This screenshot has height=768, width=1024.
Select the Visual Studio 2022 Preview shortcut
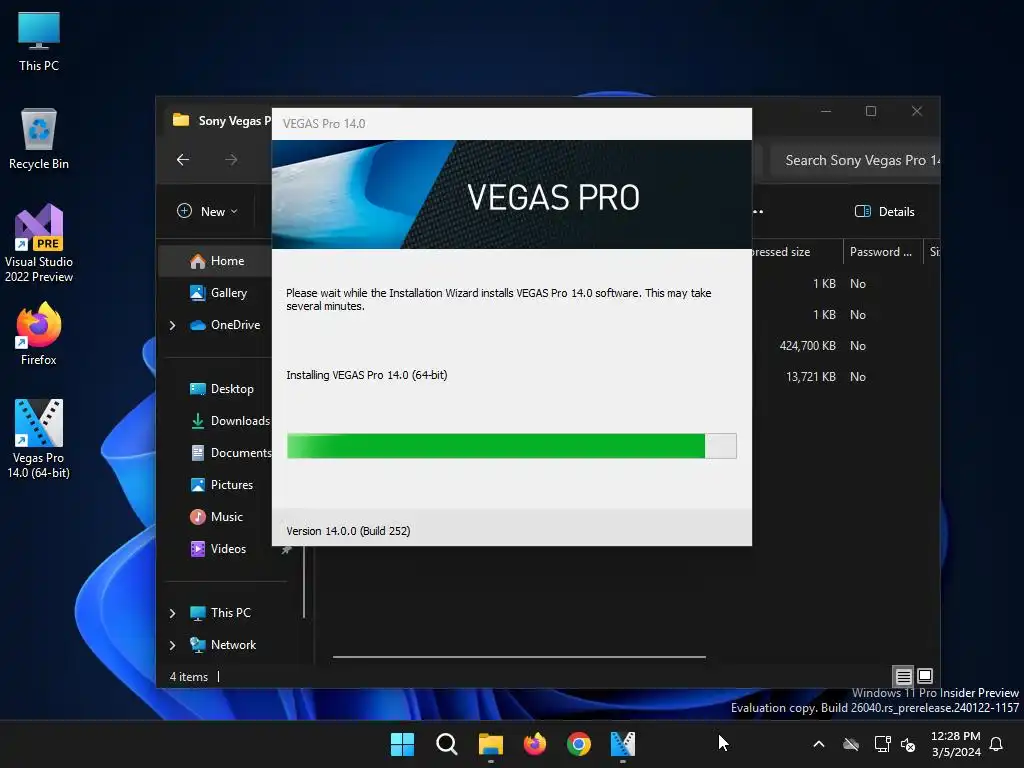pos(39,243)
